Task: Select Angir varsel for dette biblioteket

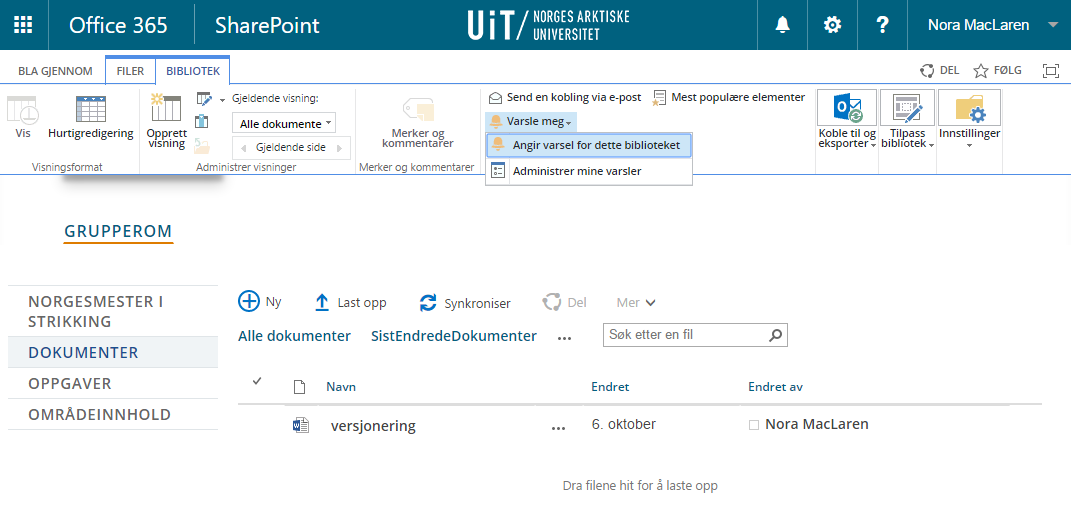Action: pyautogui.click(x=595, y=145)
